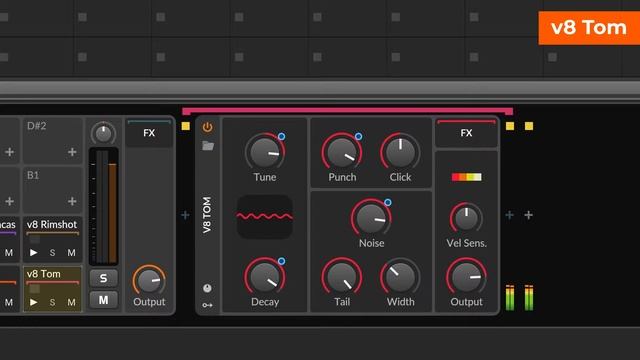This screenshot has height=360, width=640.
Task: Click the velocity color gradient swatch
Action: pos(466,177)
